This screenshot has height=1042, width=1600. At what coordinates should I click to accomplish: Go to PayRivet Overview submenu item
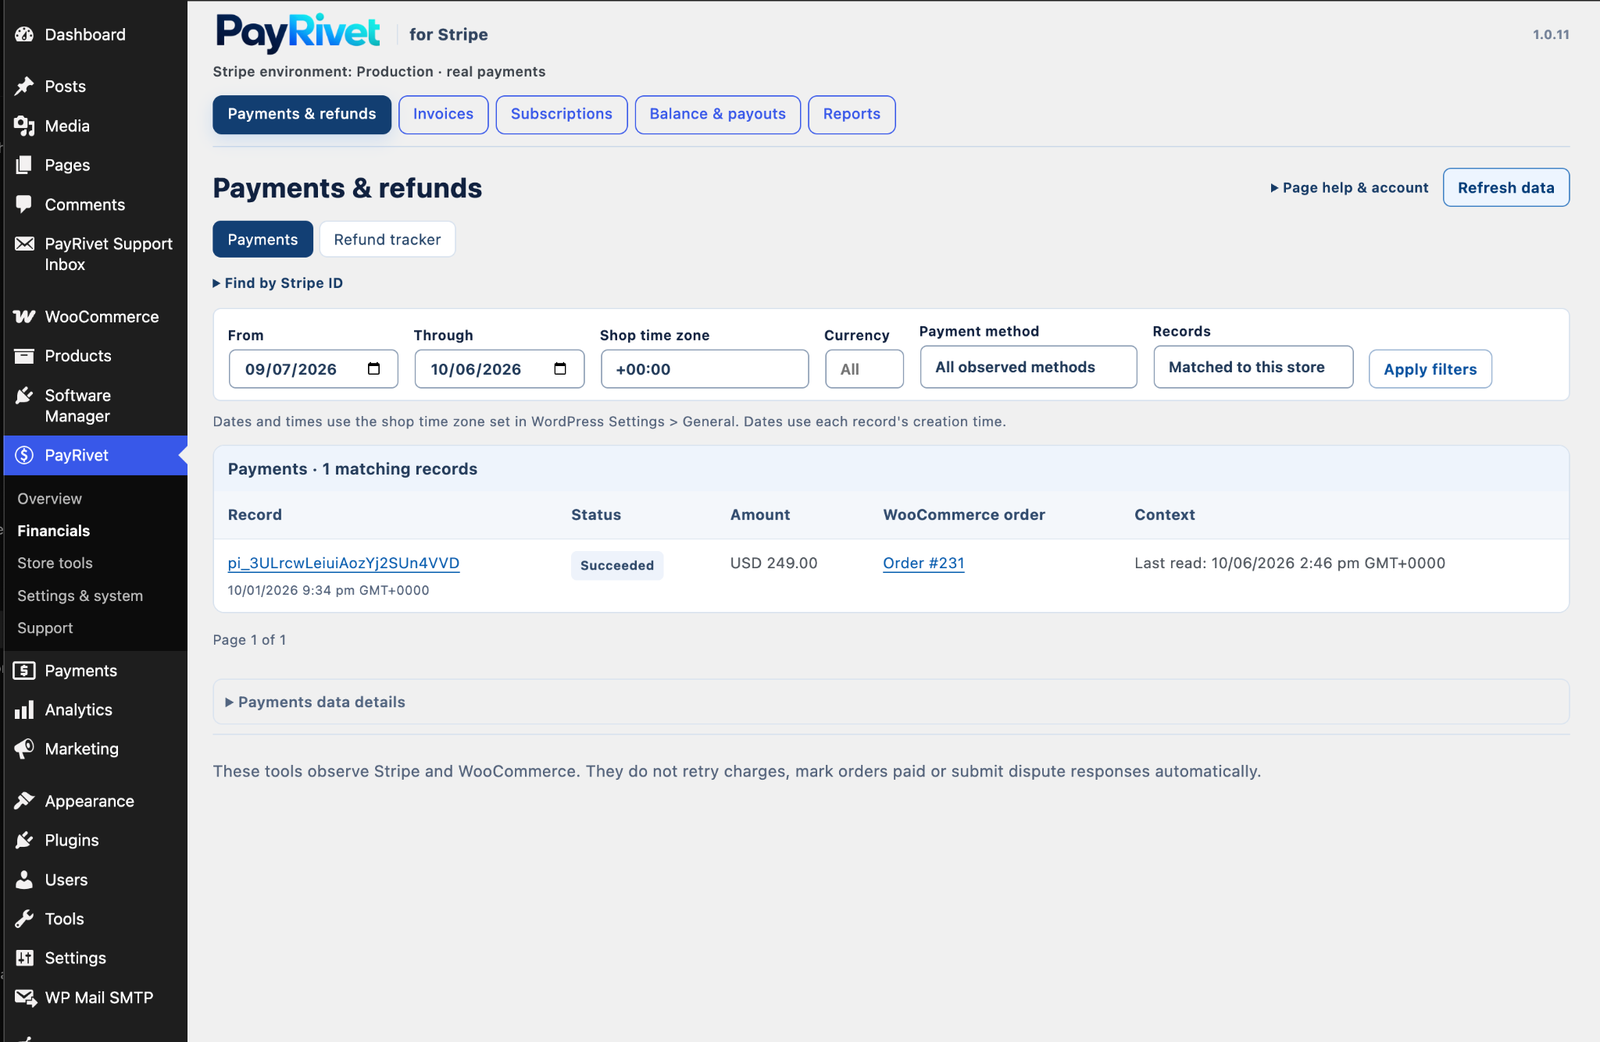pyautogui.click(x=50, y=499)
